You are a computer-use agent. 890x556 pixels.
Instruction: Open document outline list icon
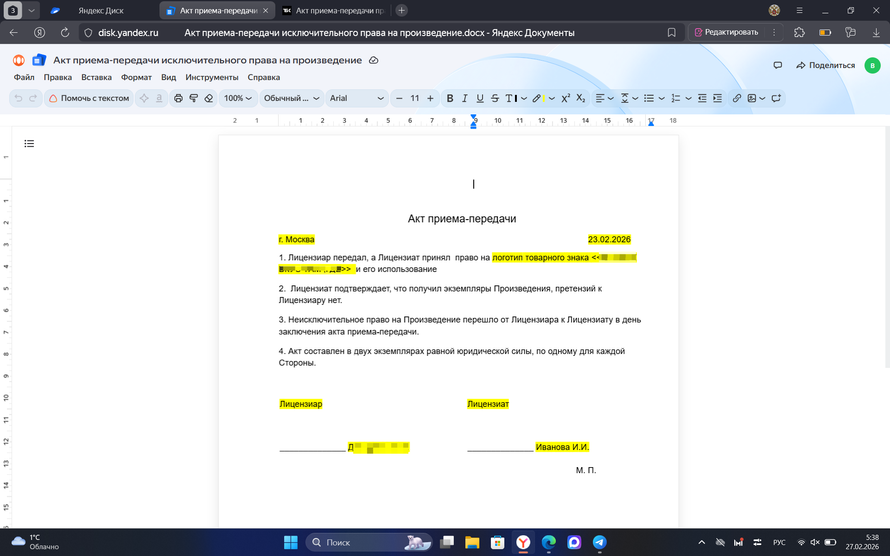[x=29, y=144]
